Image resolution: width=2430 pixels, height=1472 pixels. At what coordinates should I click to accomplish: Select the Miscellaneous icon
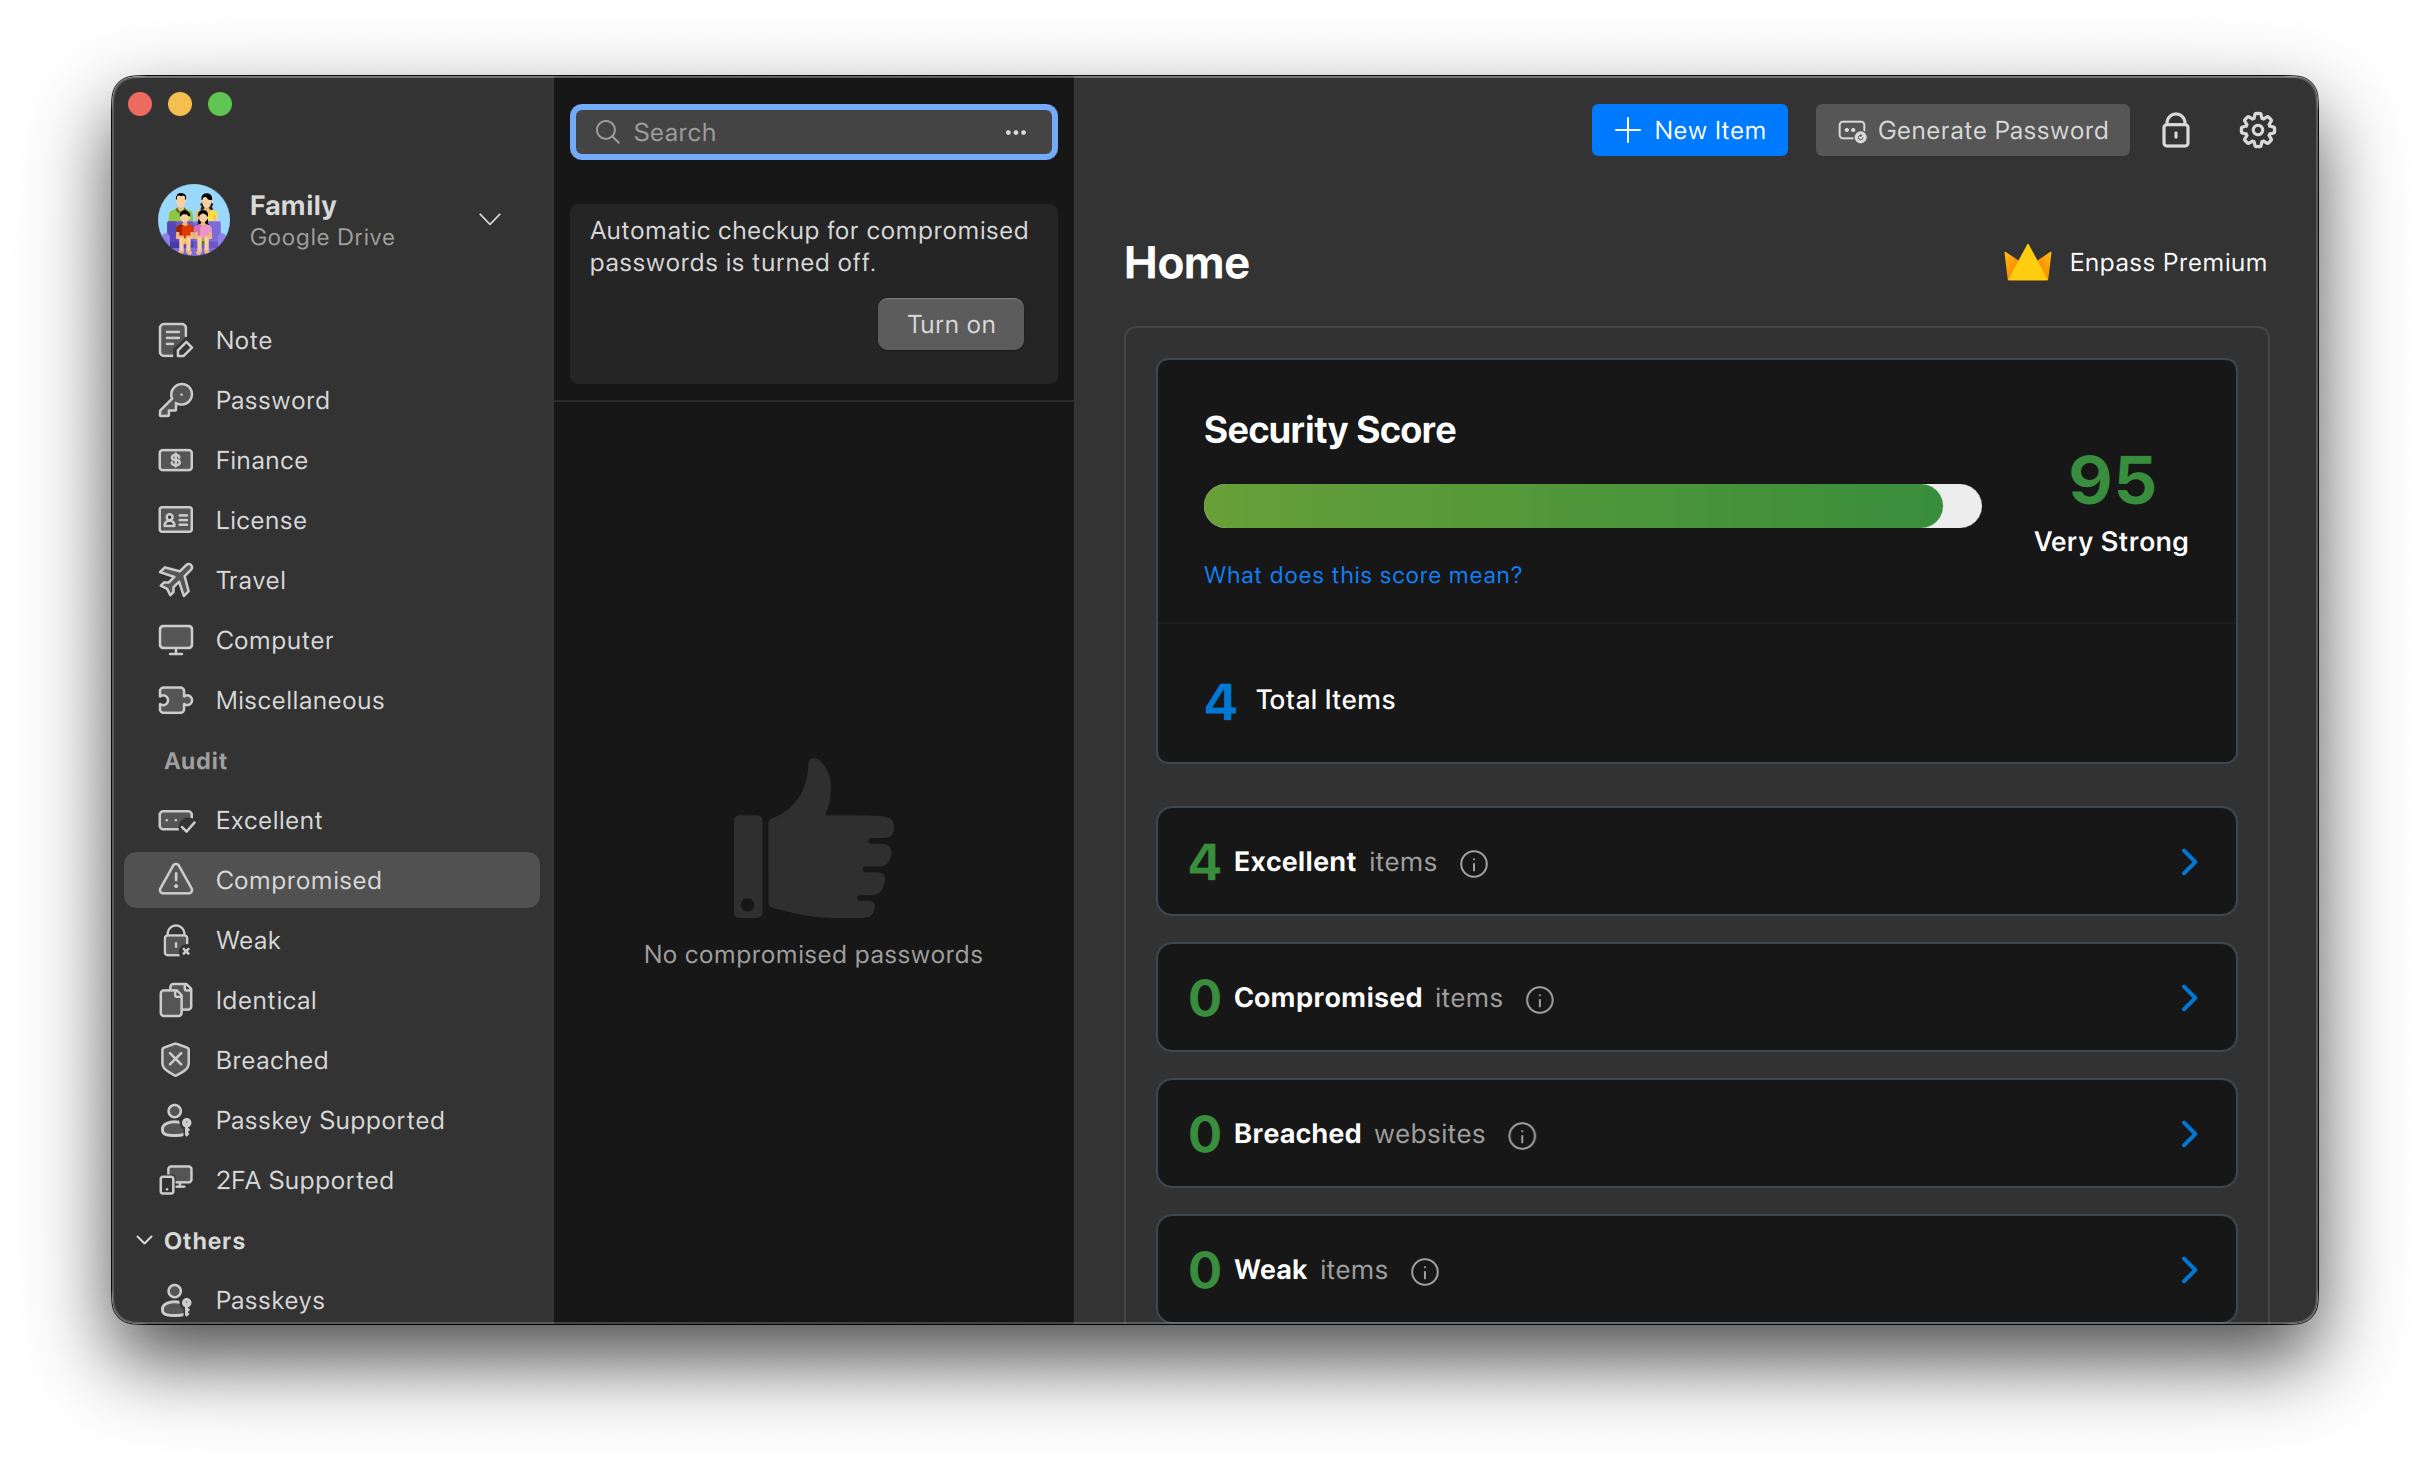click(x=175, y=700)
